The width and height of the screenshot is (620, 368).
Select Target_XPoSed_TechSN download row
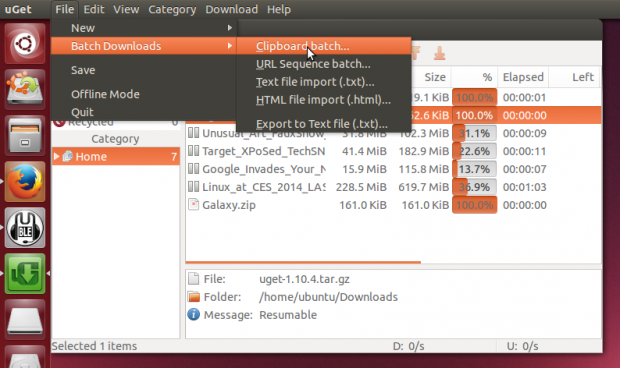(x=393, y=151)
